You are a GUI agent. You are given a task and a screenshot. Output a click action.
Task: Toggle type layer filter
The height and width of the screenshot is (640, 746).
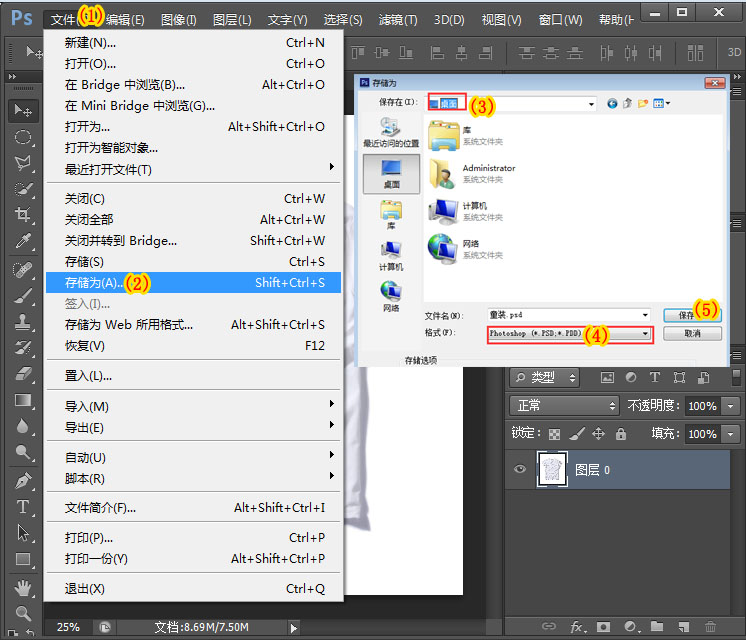(655, 377)
